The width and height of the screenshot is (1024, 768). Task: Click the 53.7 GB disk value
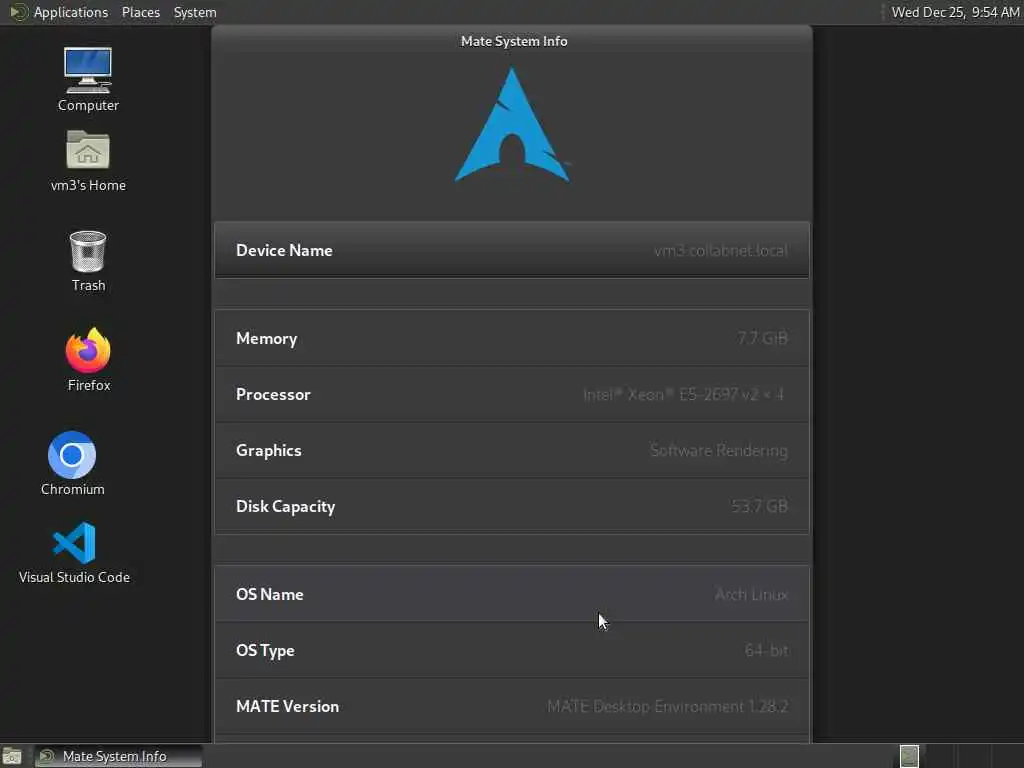point(759,506)
